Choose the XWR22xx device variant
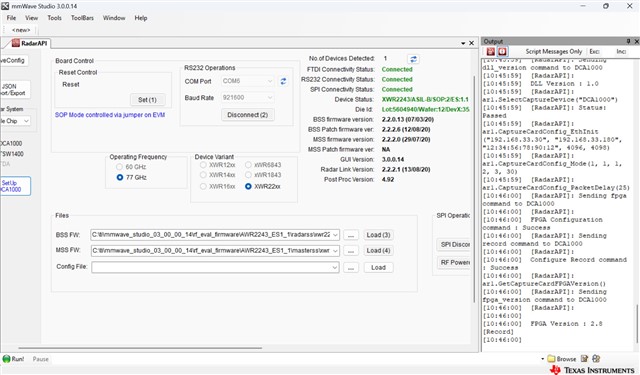 pyautogui.click(x=263, y=186)
